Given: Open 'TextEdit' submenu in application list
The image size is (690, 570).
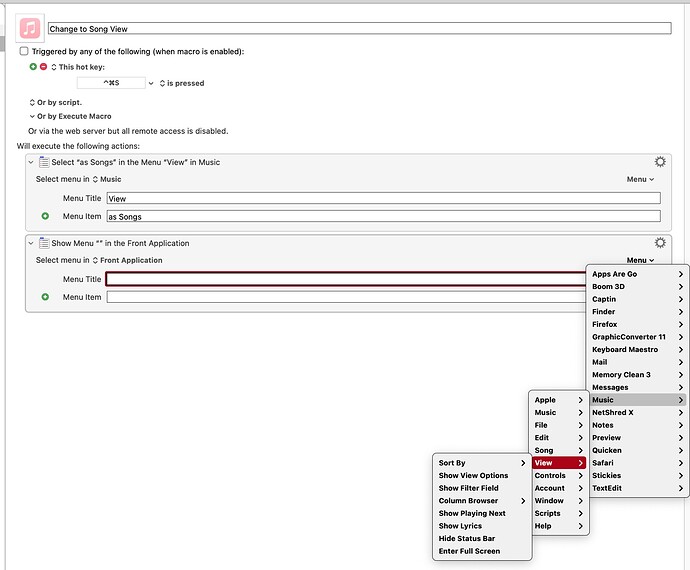Looking at the screenshot, I should point(637,488).
